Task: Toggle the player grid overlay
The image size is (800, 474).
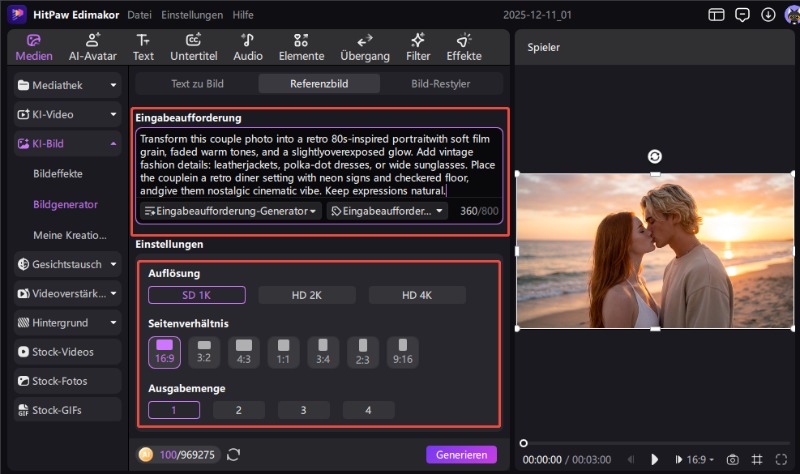Action: tap(757, 460)
